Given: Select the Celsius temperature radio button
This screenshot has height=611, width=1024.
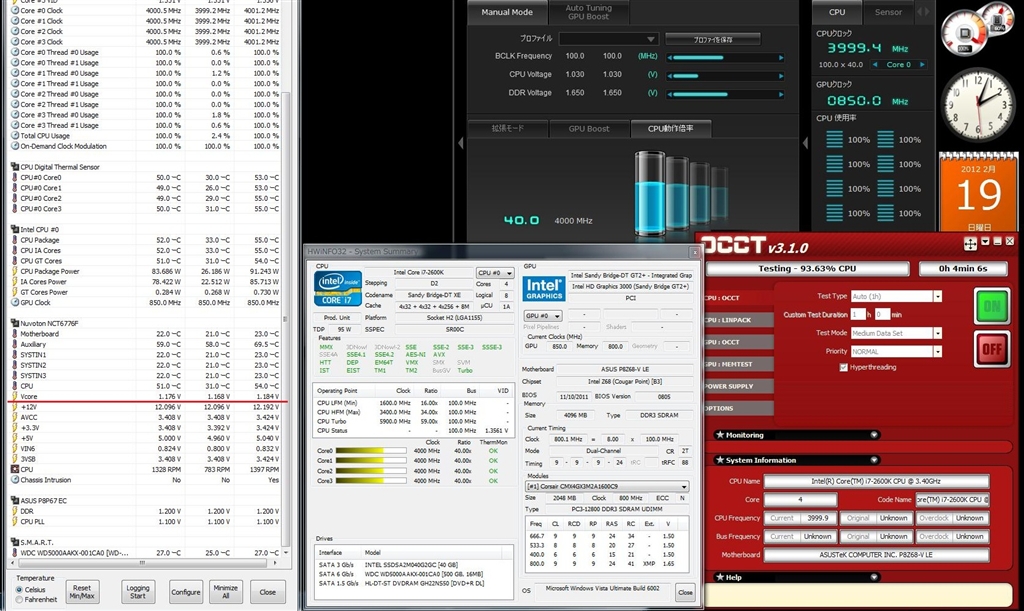Looking at the screenshot, I should click(19, 589).
